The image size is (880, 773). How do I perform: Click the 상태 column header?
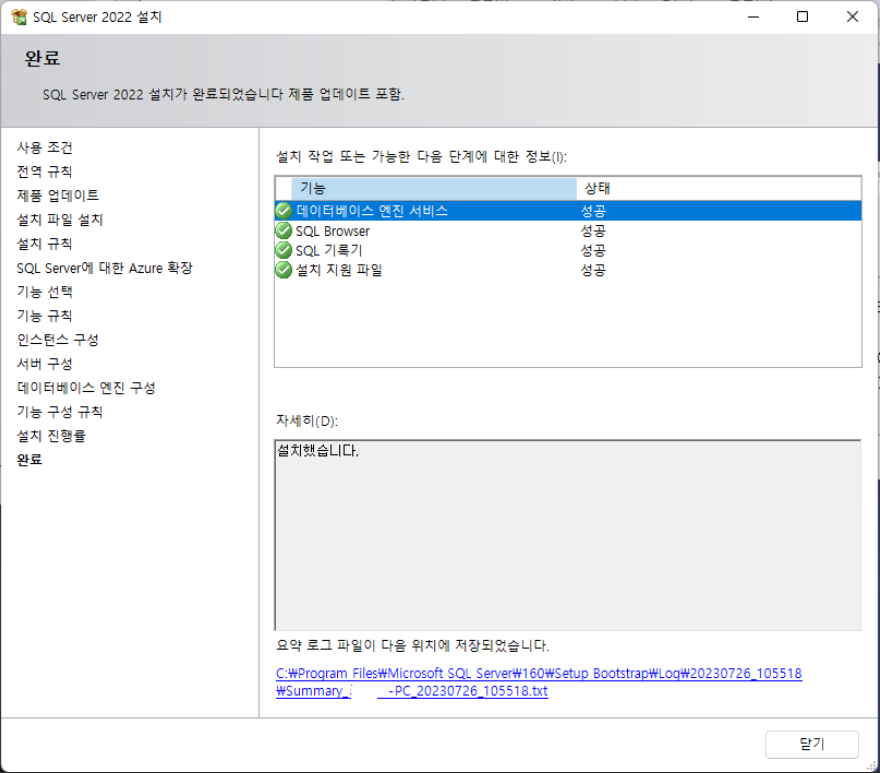(x=718, y=189)
